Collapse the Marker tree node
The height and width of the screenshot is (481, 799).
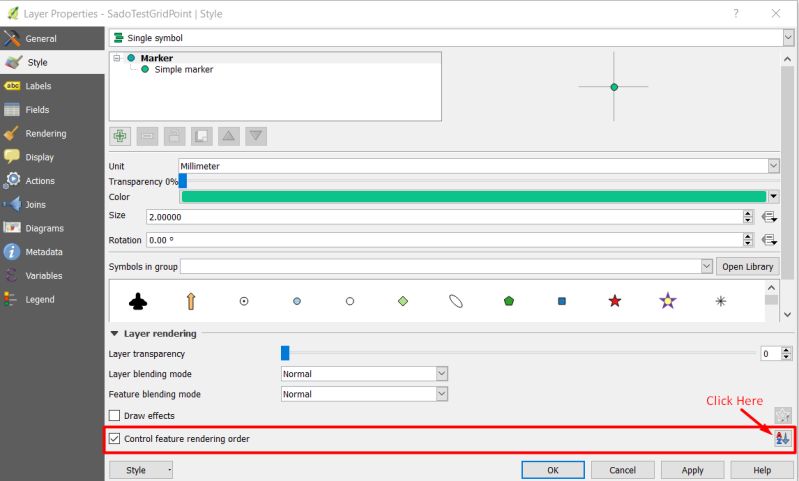117,58
